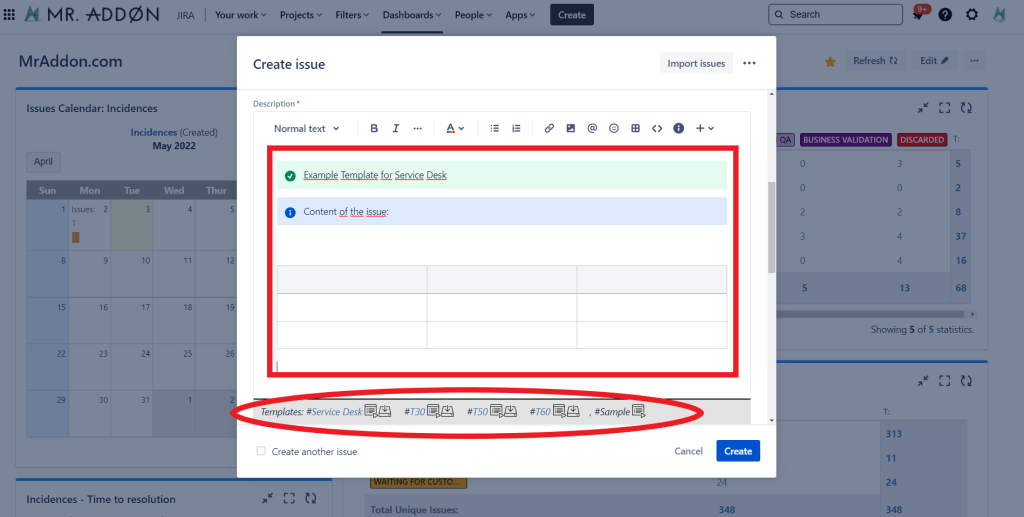
Task: Open the Normal text style dropdown
Action: tap(307, 128)
